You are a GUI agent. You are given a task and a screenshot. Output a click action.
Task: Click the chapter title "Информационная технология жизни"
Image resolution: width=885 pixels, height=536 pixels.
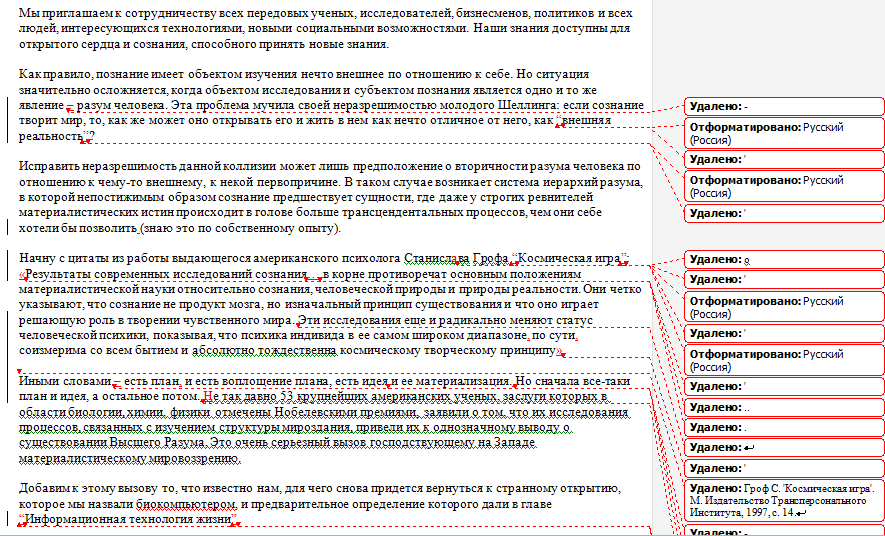click(x=129, y=519)
